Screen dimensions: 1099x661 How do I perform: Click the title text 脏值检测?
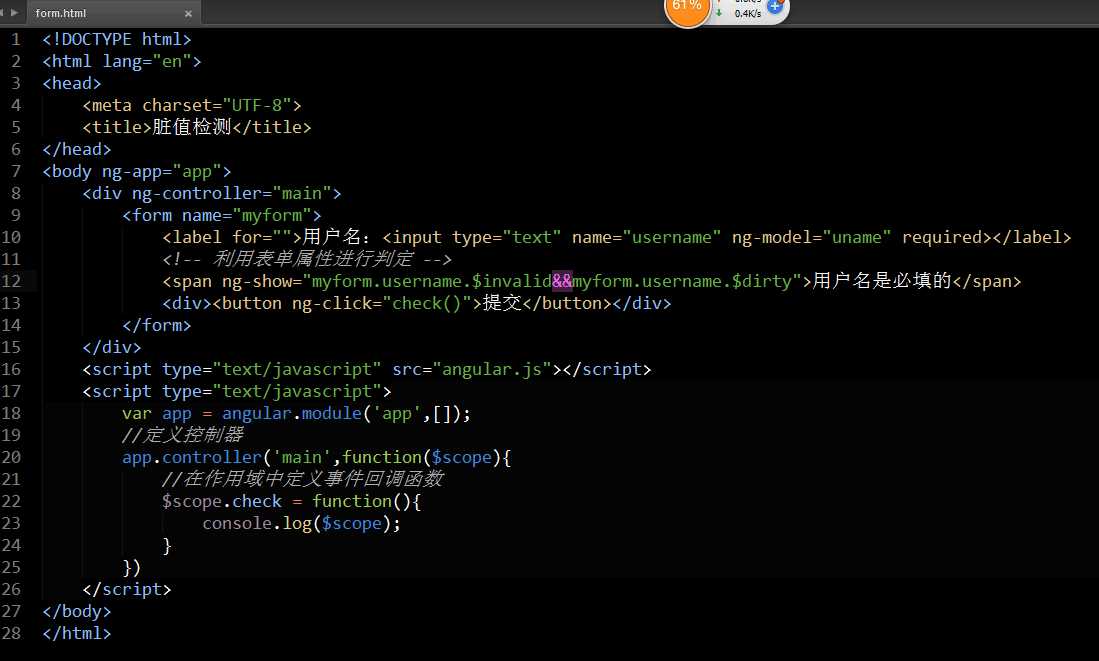(x=191, y=127)
